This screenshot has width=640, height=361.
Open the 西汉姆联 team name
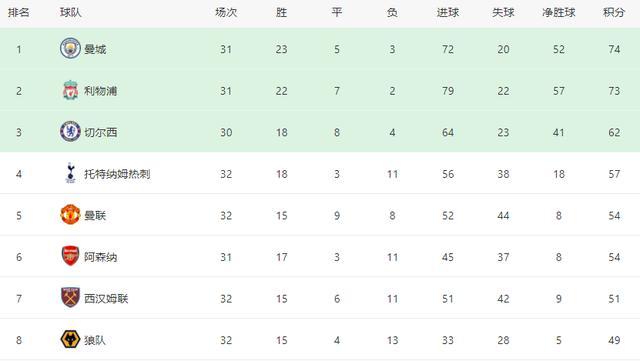(x=106, y=299)
